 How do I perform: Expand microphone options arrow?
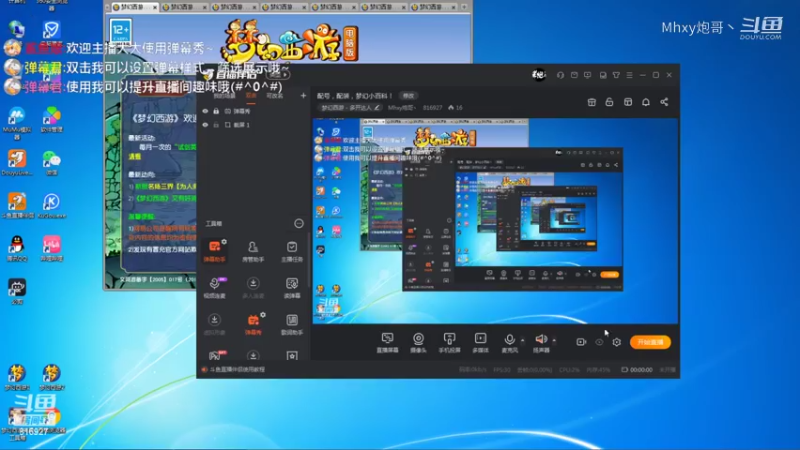click(522, 340)
